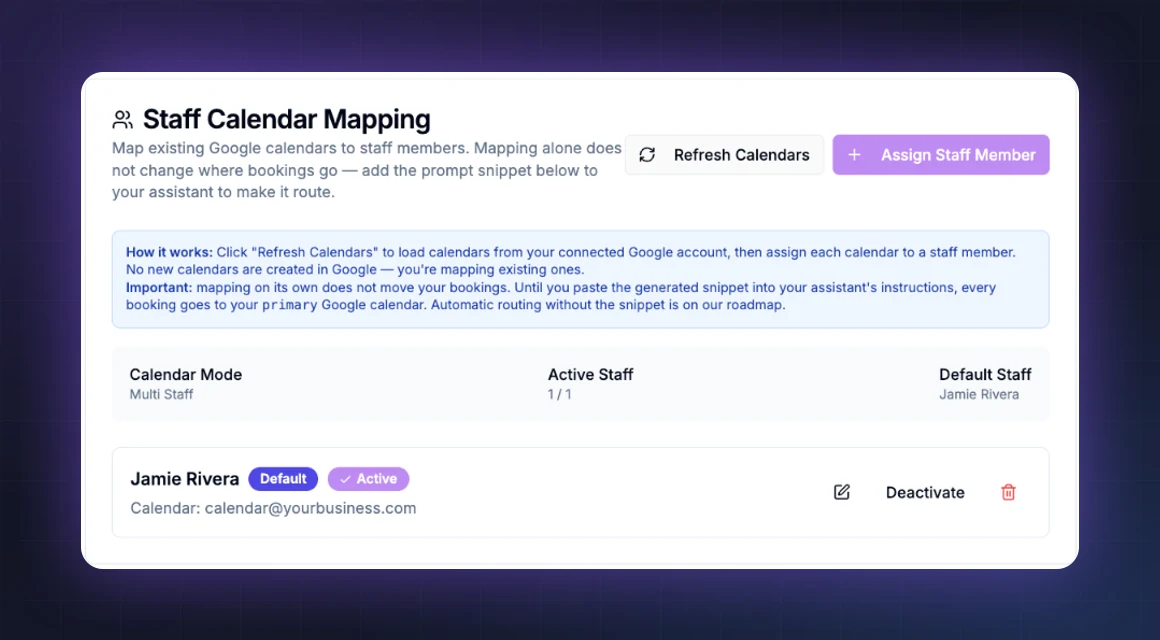Click the Staff Calendar Mapping heading
1160x640 pixels.
point(286,119)
